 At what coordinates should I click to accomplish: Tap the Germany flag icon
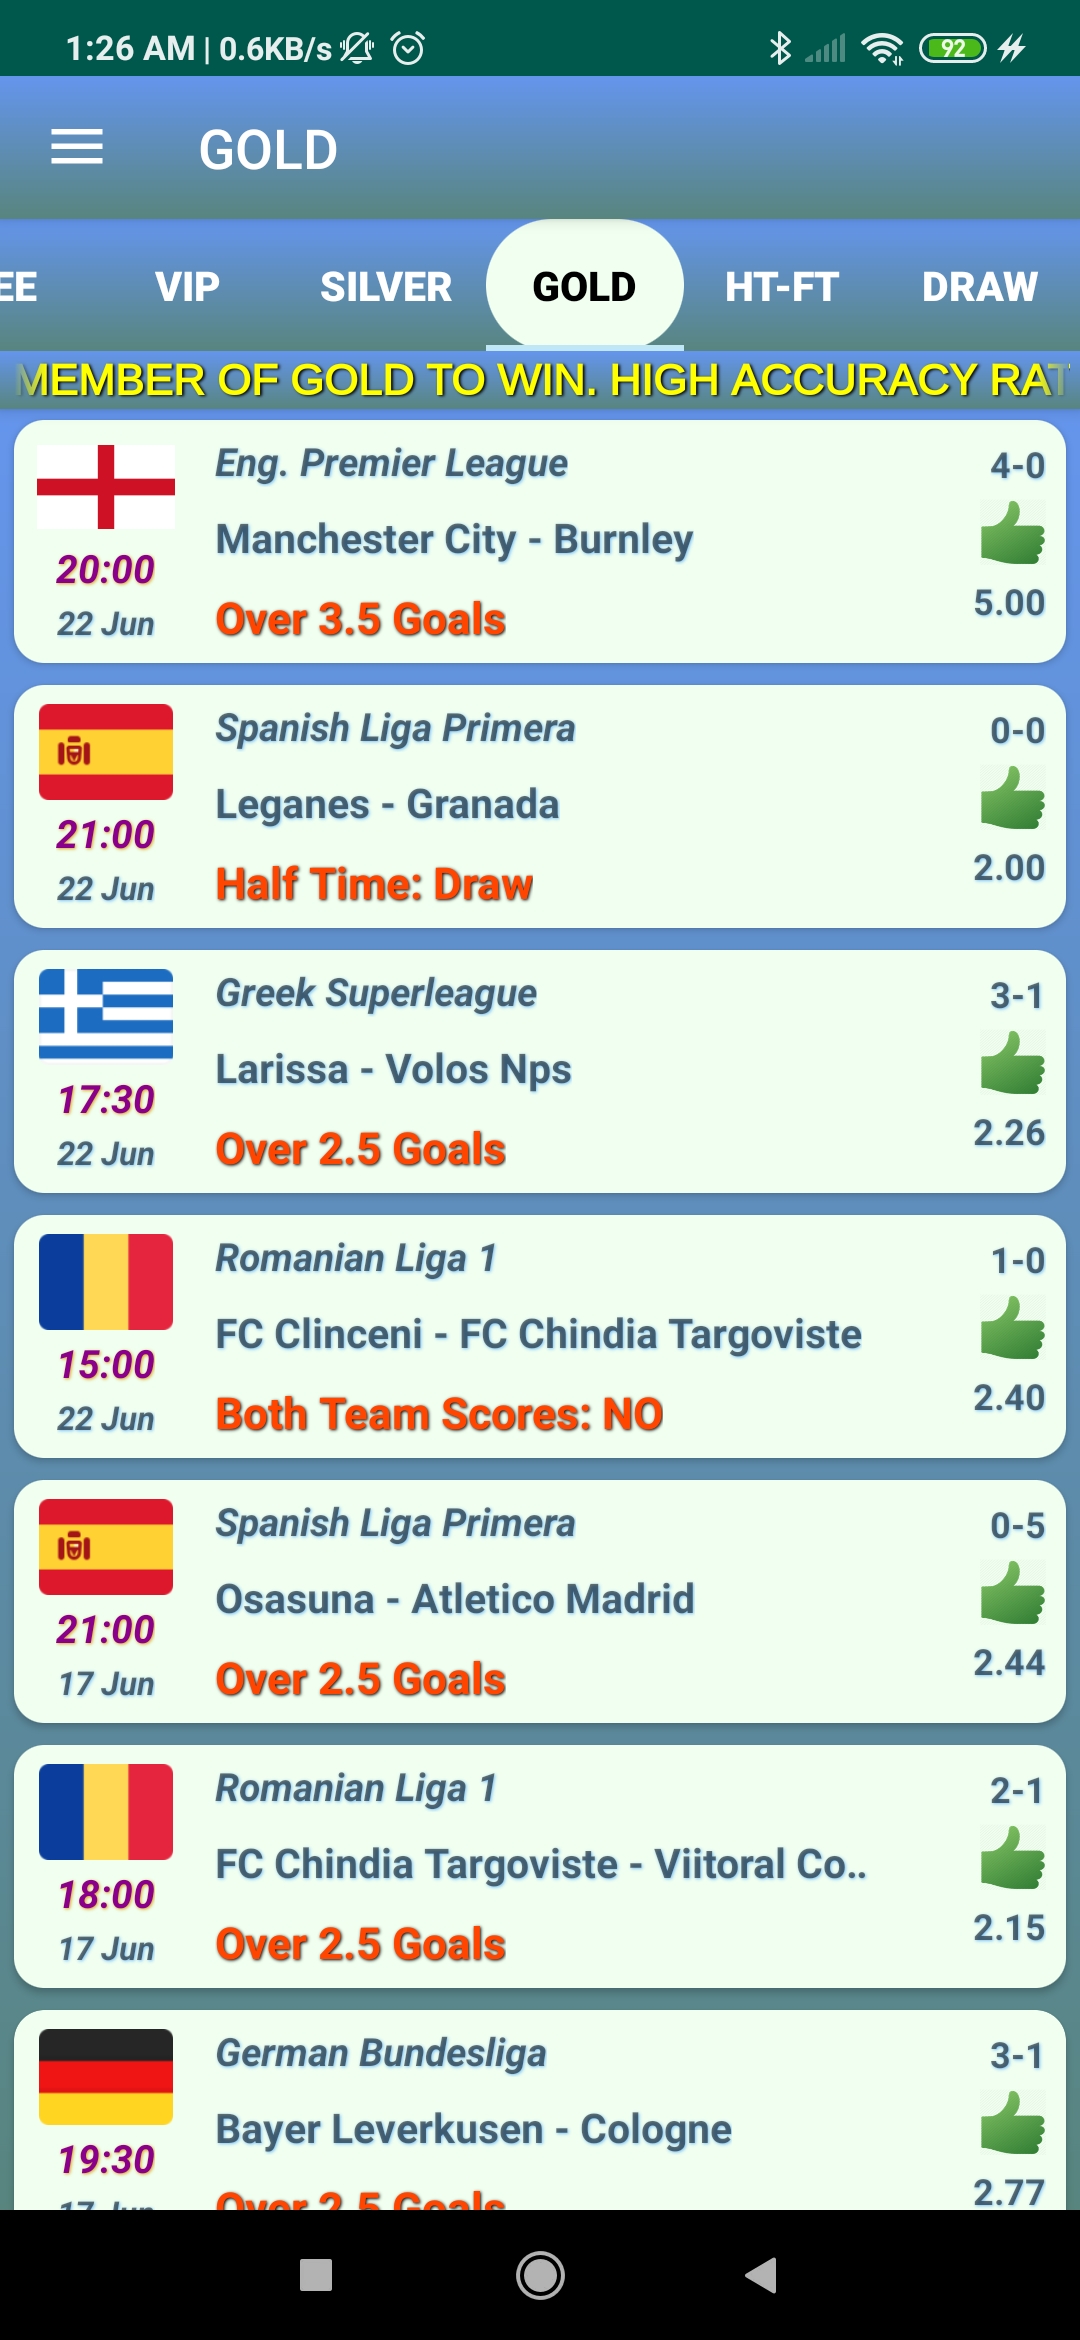click(106, 2076)
